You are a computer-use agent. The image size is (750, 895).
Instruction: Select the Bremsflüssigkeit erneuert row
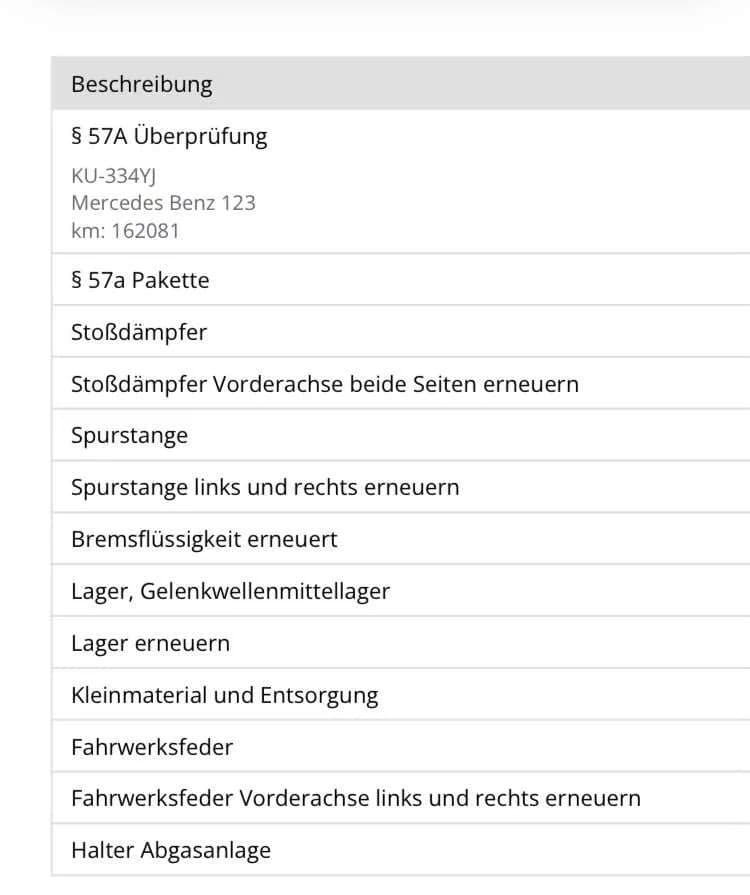[x=401, y=539]
